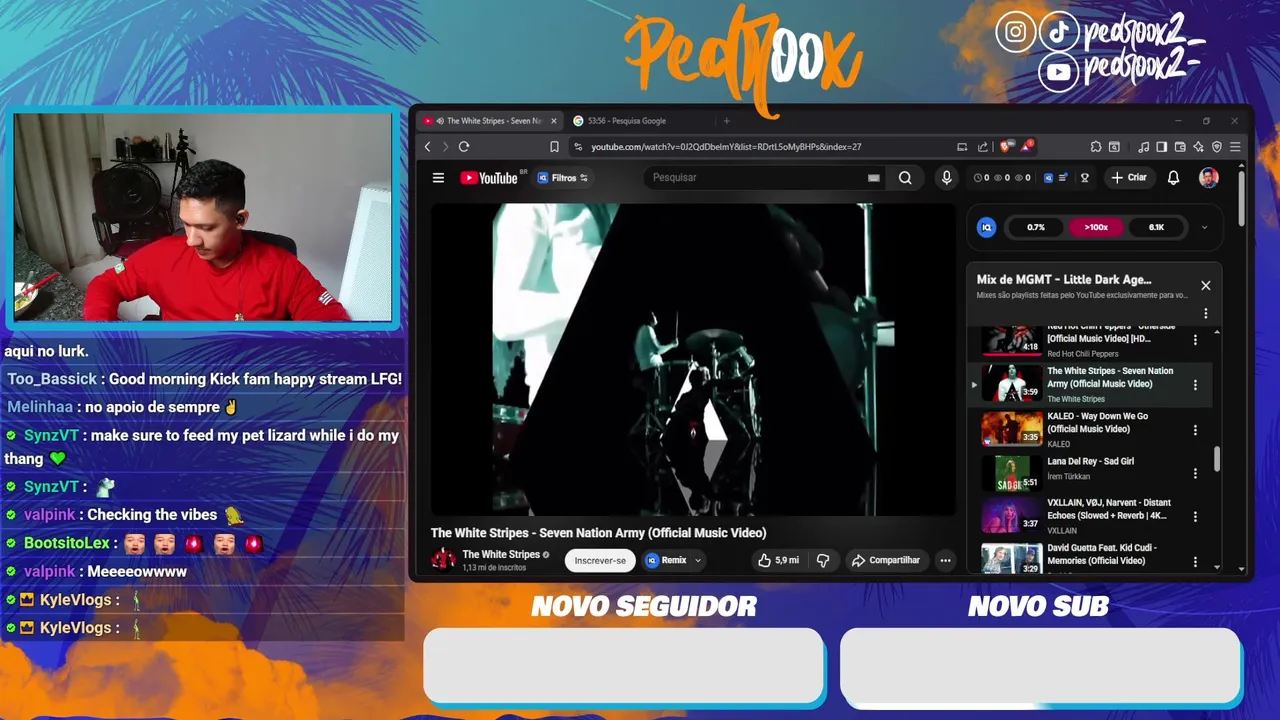
Task: Expand the IQ stats panel chevron
Action: [1204, 227]
